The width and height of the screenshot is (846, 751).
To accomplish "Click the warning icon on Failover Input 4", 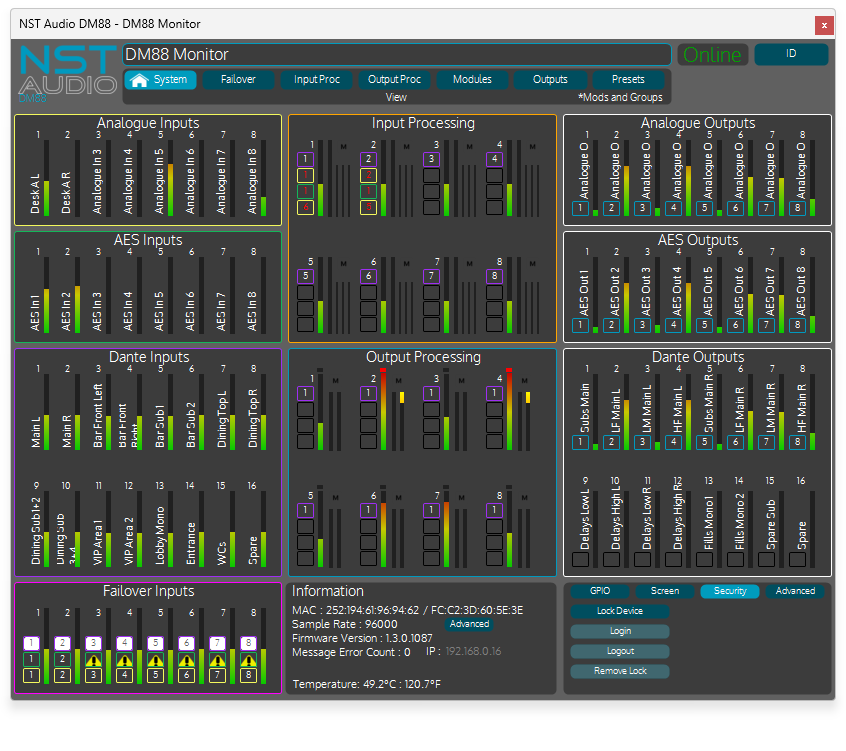I will [125, 659].
